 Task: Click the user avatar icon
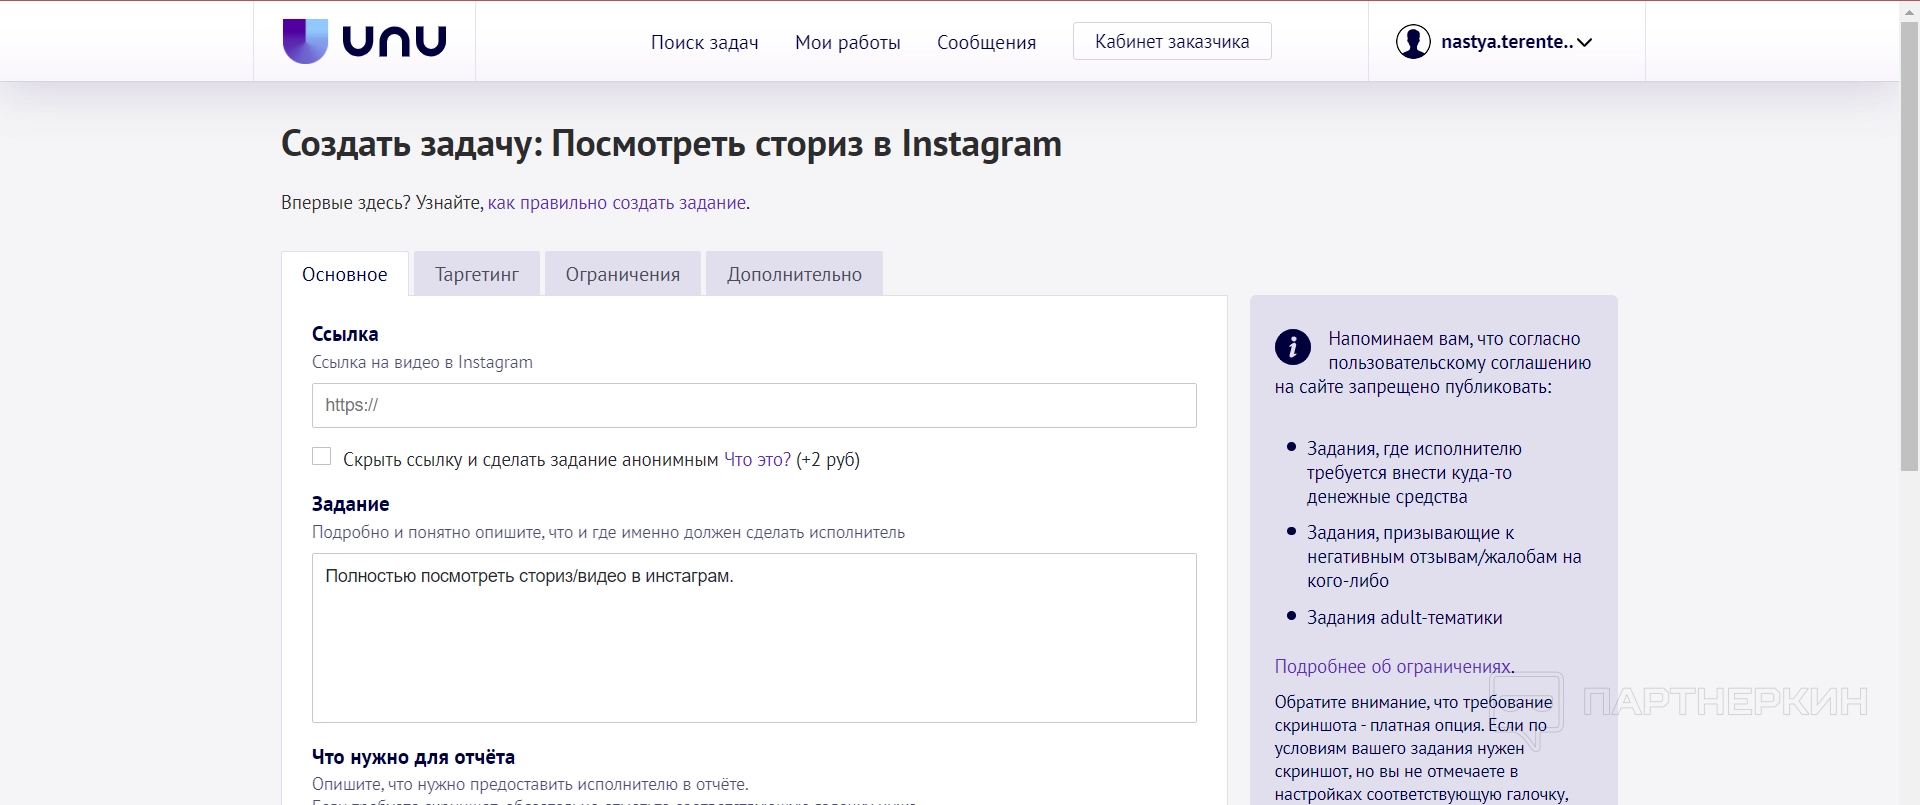1413,42
